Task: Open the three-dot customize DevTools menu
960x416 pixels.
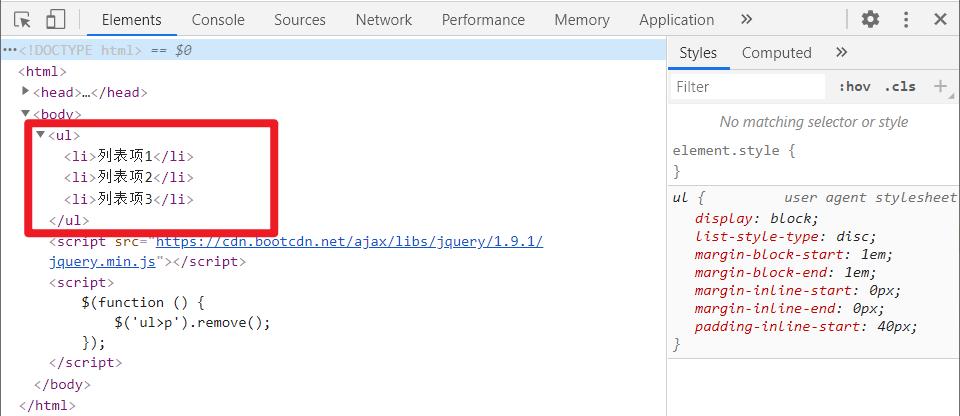Action: point(906,20)
